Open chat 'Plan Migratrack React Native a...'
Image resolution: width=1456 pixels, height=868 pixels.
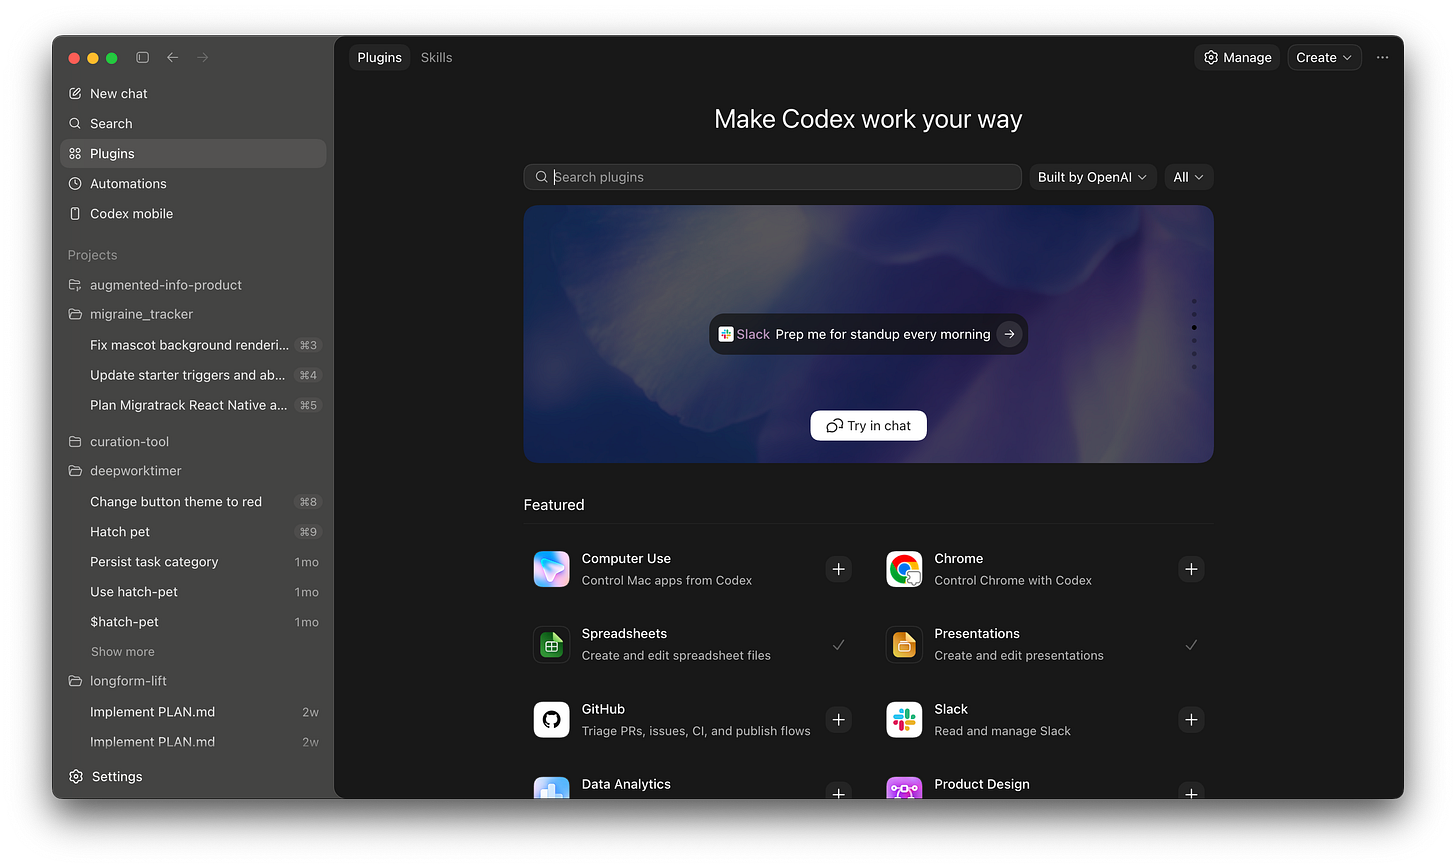[194, 405]
